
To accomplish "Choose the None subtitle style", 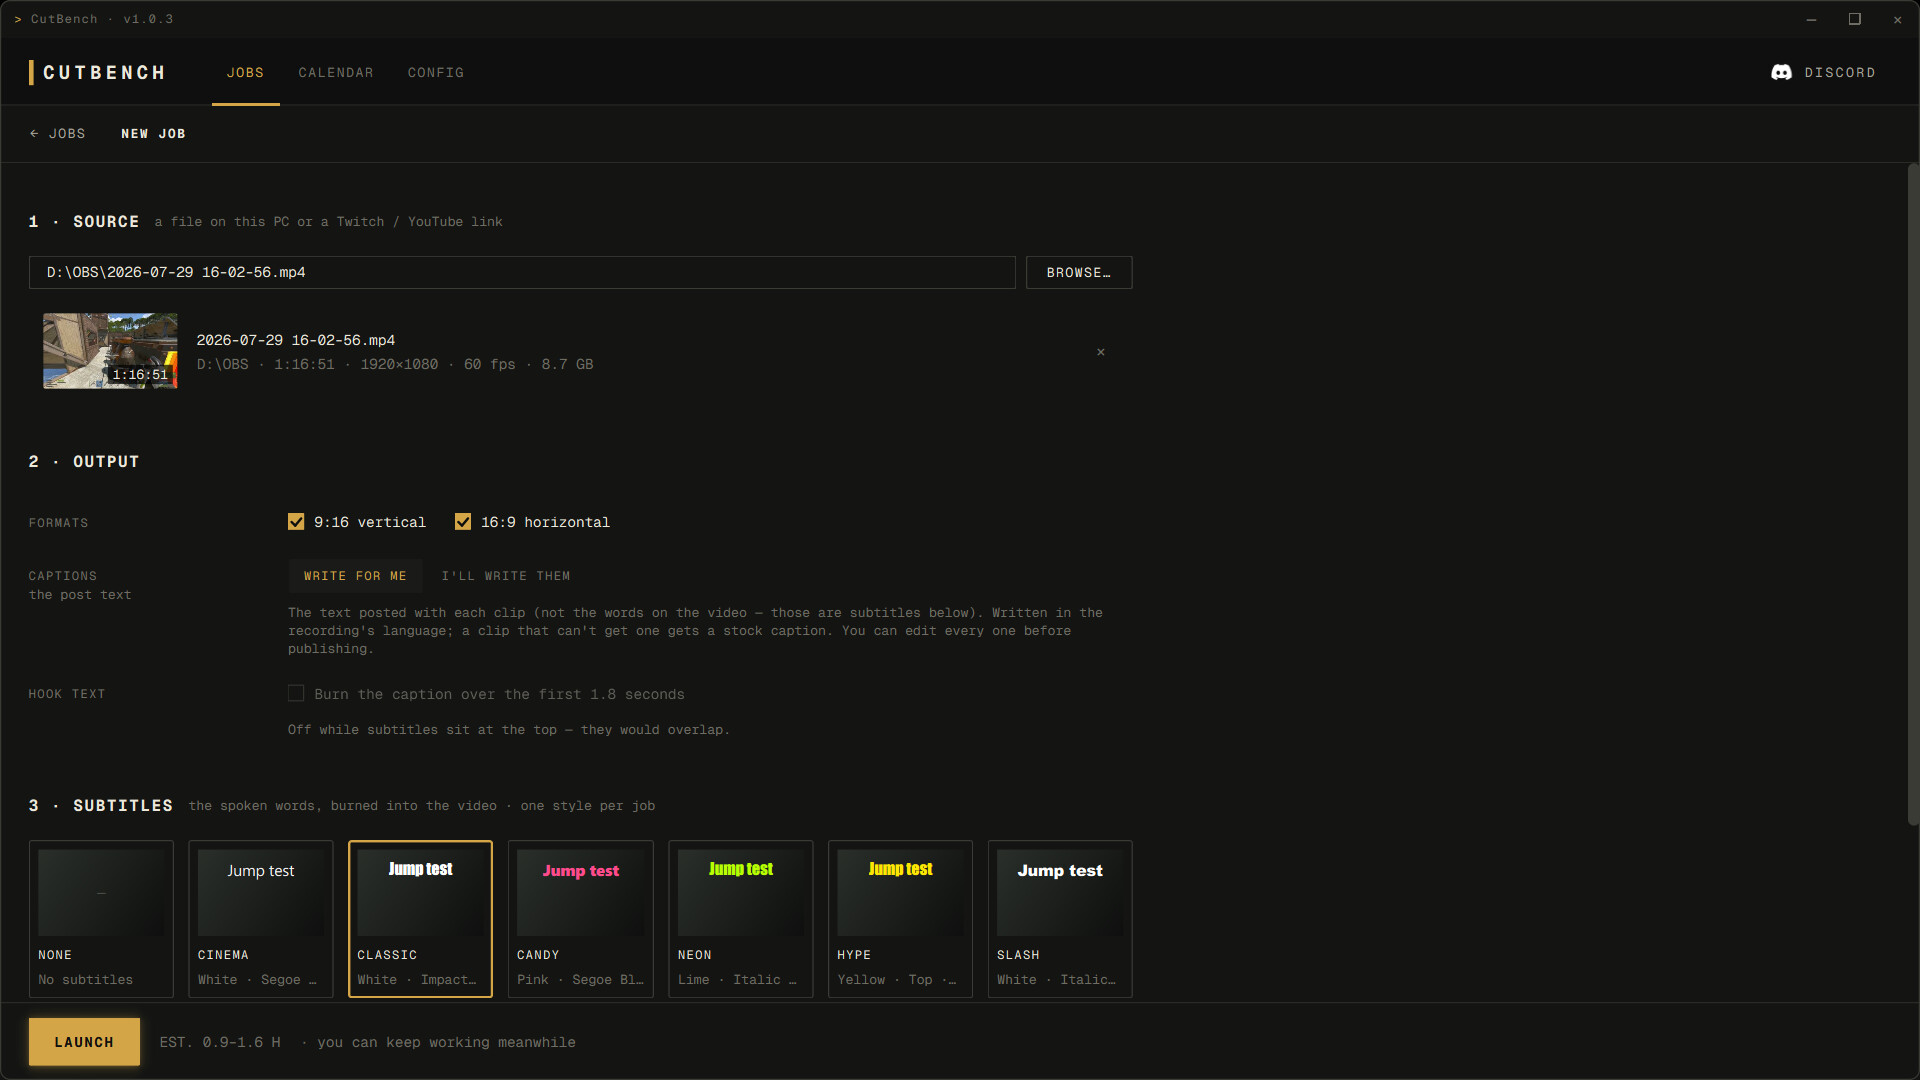I will 101,919.
